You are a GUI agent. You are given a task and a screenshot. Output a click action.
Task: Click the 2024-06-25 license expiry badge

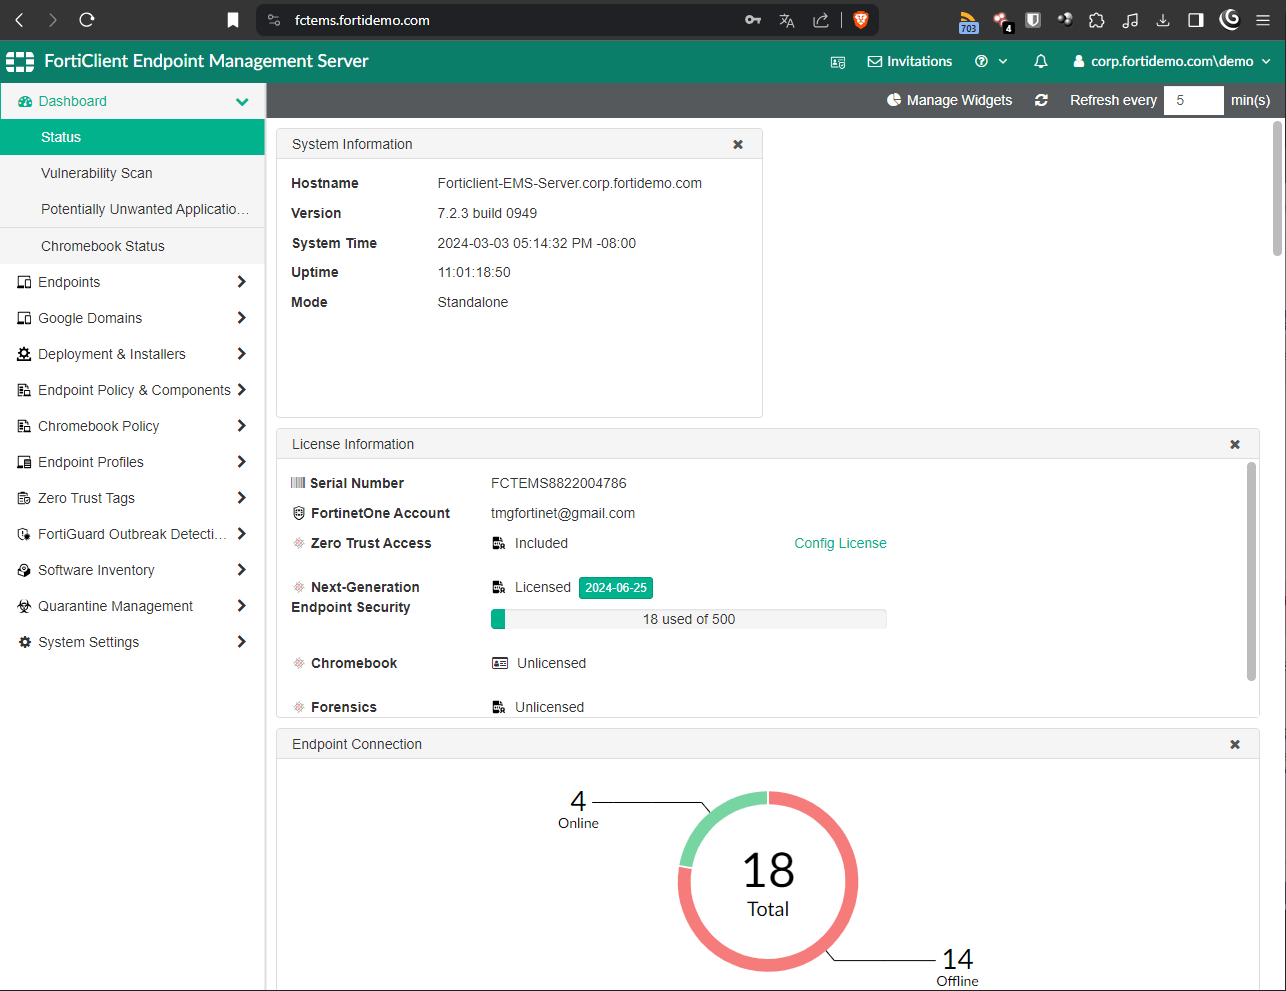pos(616,588)
